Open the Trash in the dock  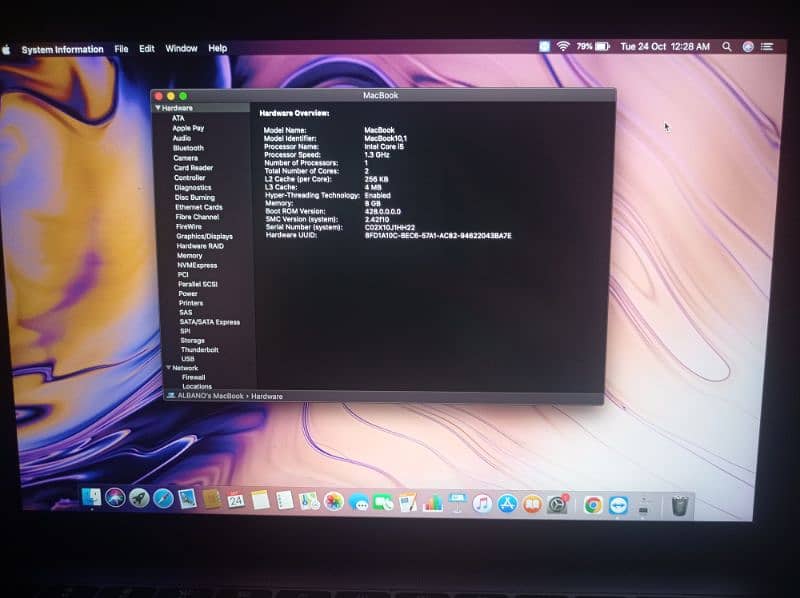(x=680, y=505)
